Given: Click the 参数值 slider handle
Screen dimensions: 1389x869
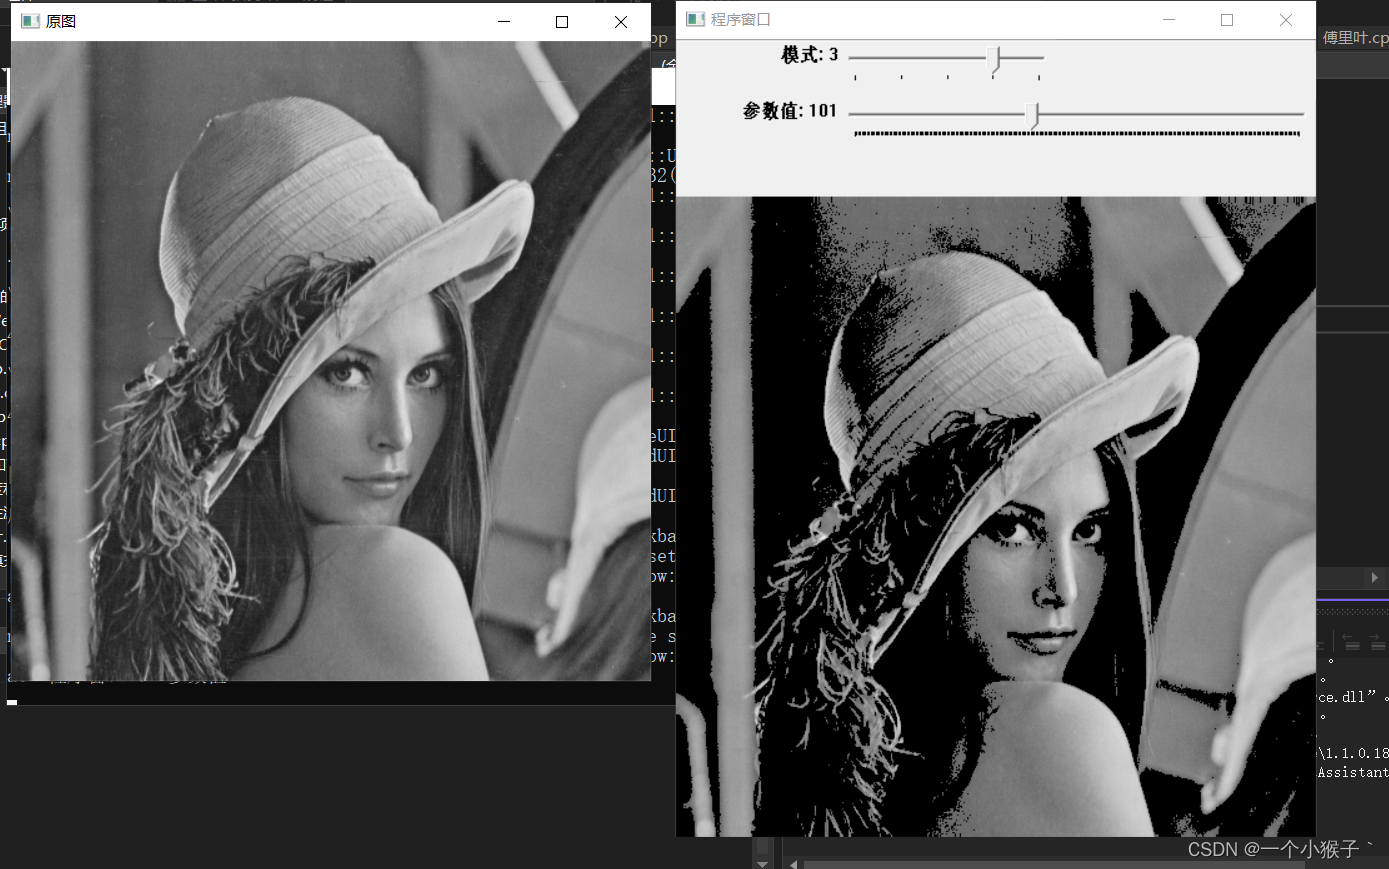Looking at the screenshot, I should click(x=1033, y=116).
